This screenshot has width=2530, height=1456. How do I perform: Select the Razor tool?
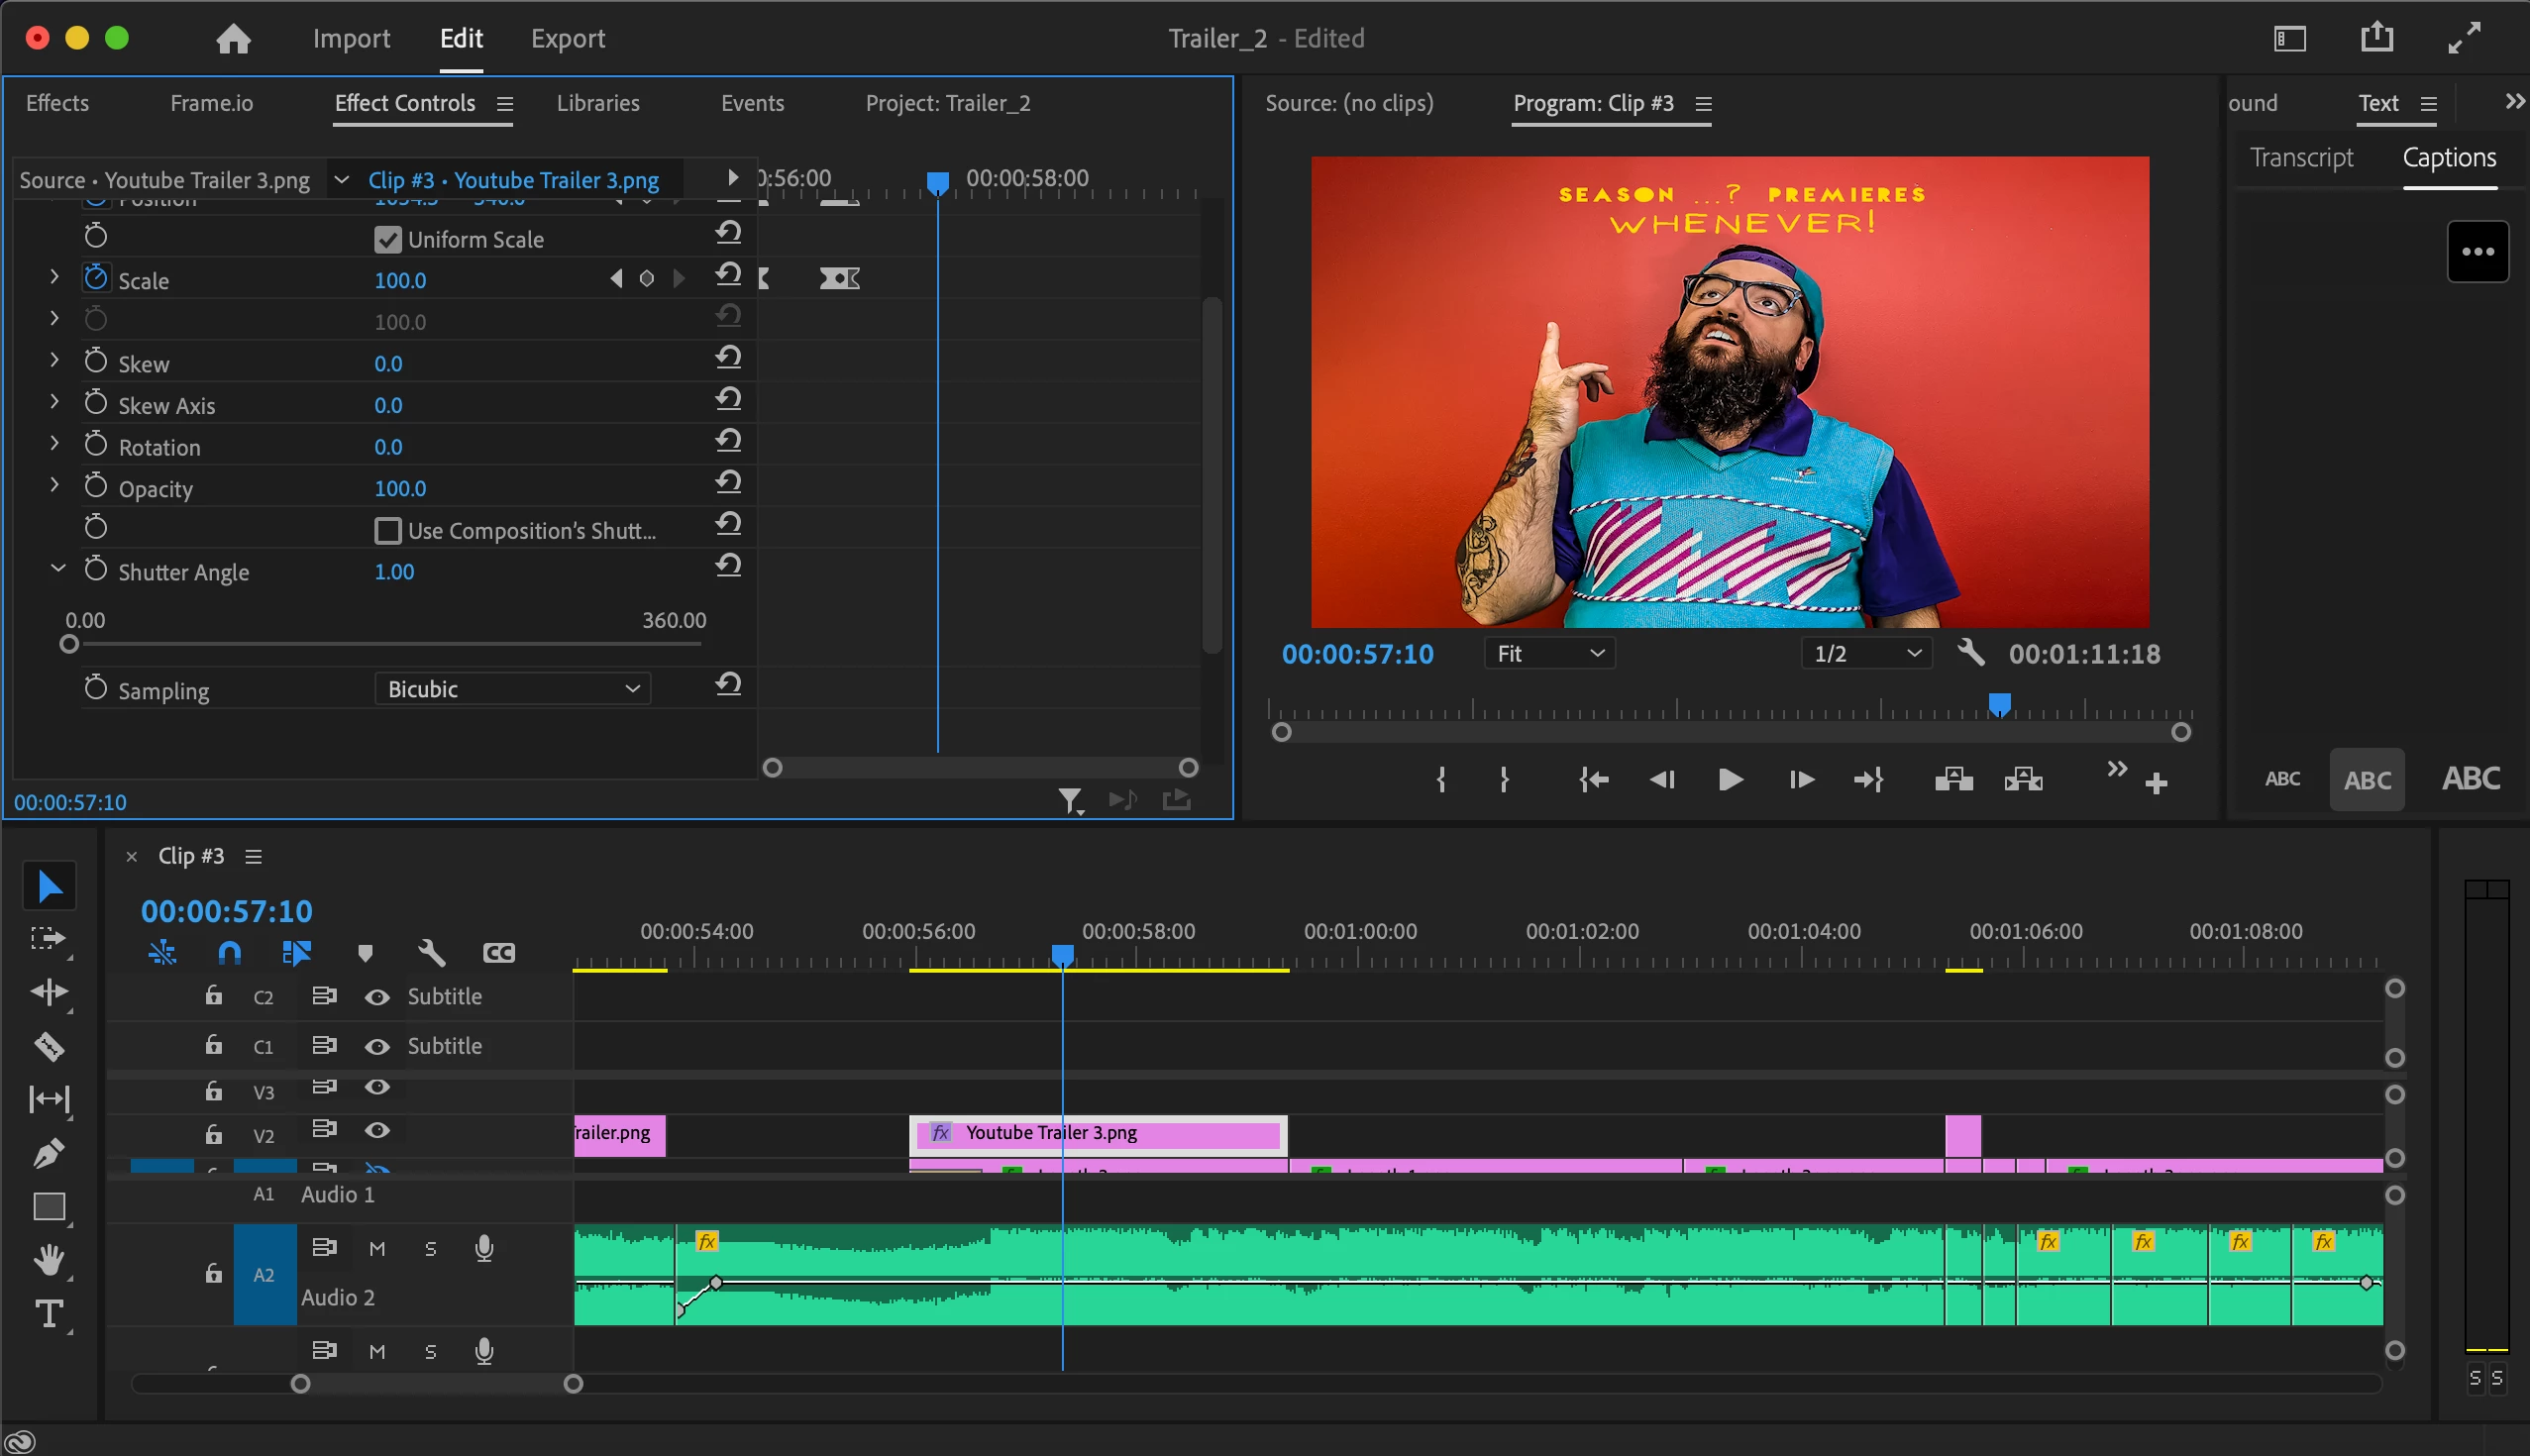(x=49, y=1046)
